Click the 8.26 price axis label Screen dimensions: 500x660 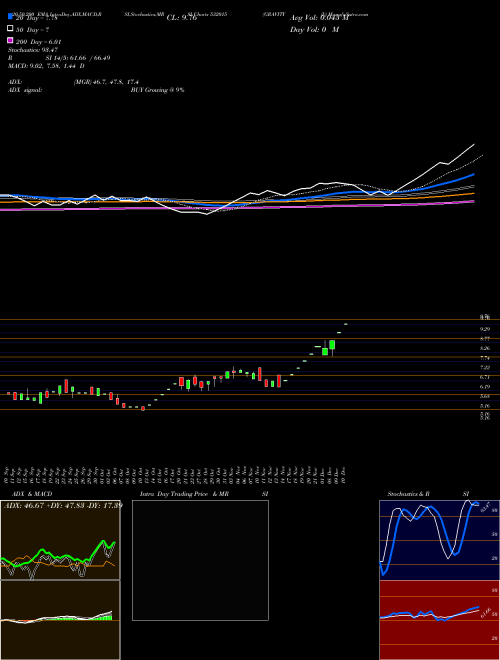coord(484,349)
